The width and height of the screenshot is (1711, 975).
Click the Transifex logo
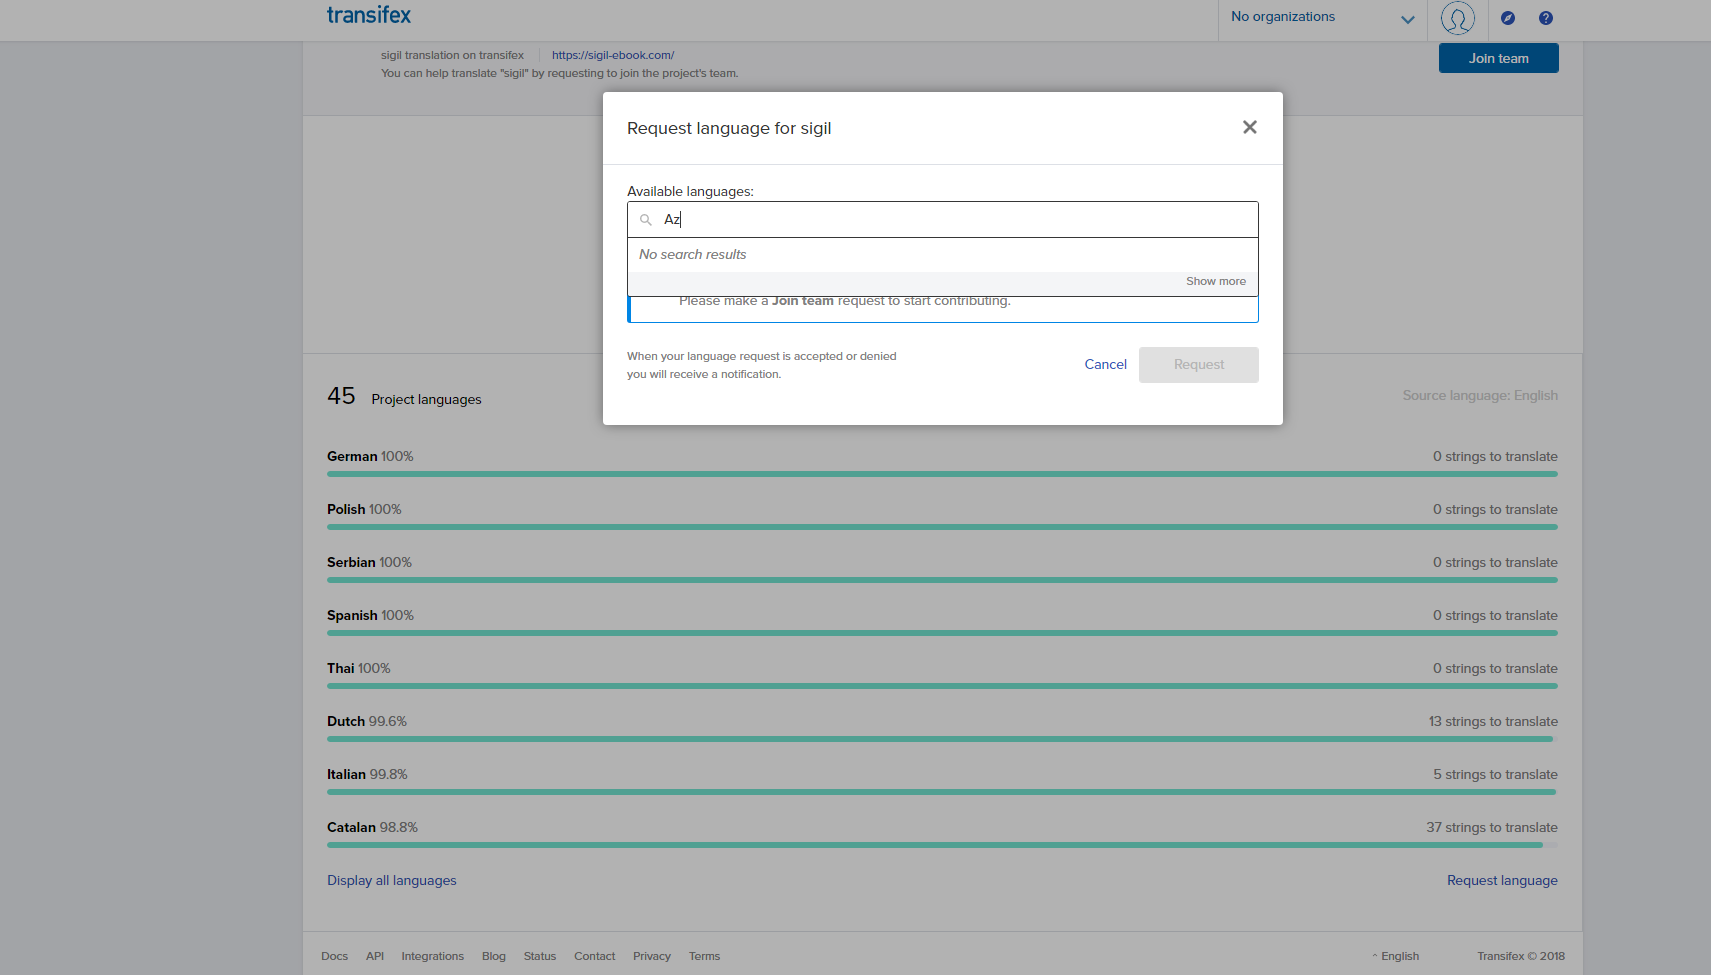coord(368,15)
